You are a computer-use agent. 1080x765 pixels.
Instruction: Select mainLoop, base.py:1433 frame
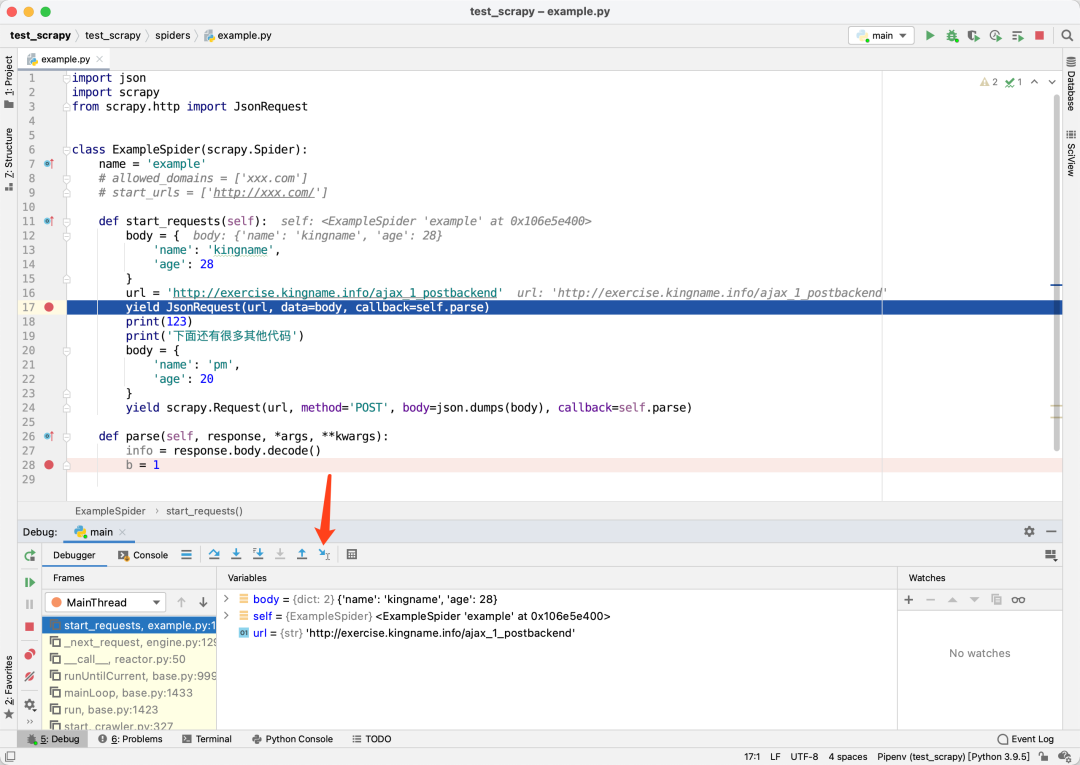click(129, 693)
